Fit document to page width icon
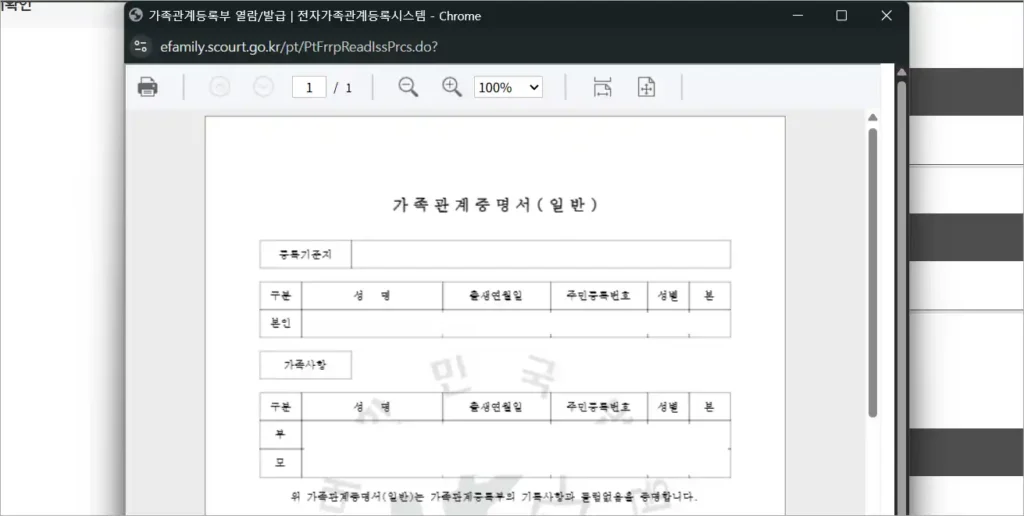1024x516 pixels. [x=602, y=87]
